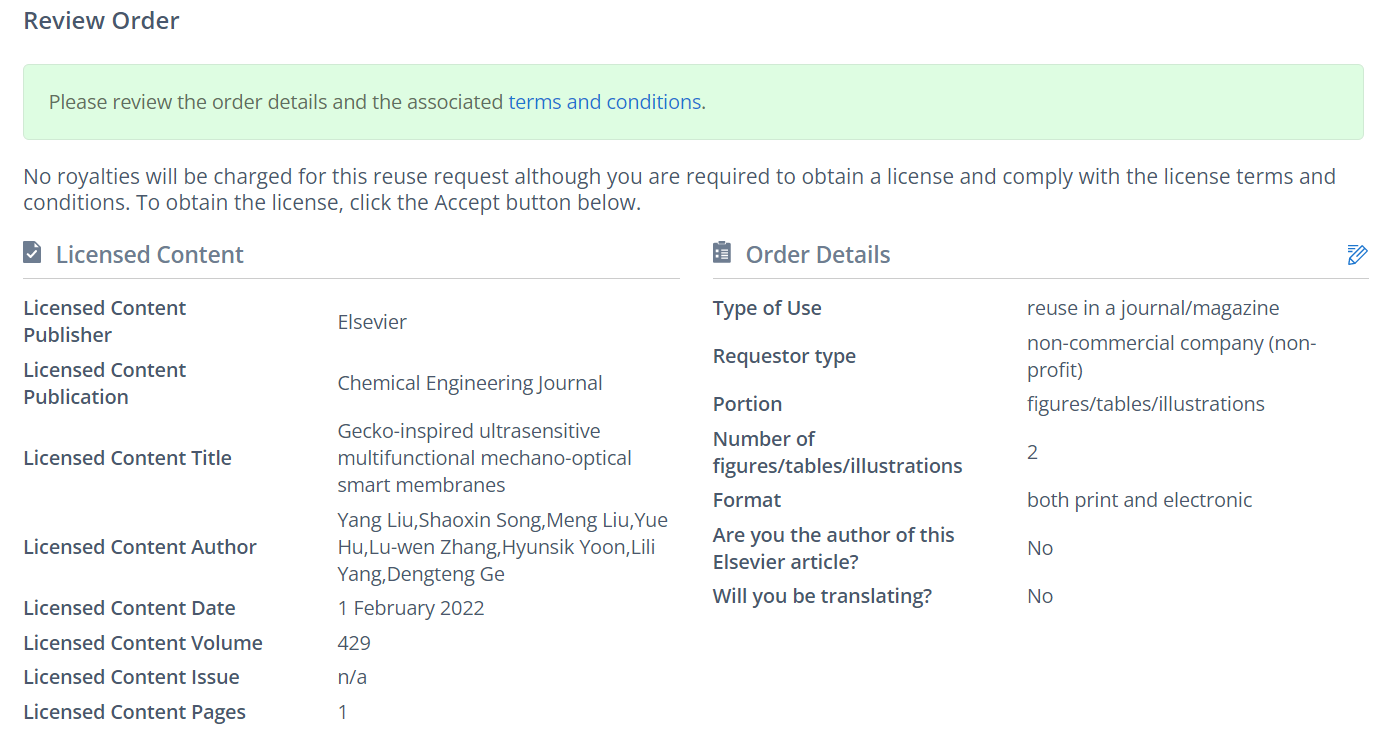
Task: Click the Type of Use label
Action: click(767, 308)
